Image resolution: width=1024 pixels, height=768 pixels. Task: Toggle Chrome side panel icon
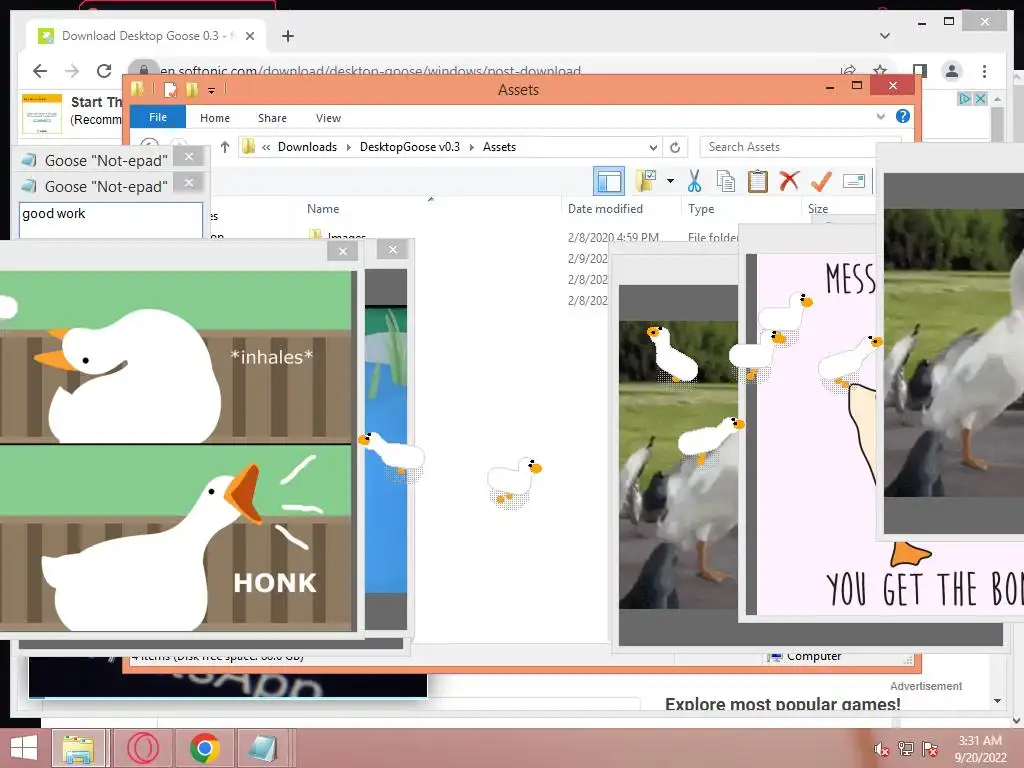click(x=920, y=71)
